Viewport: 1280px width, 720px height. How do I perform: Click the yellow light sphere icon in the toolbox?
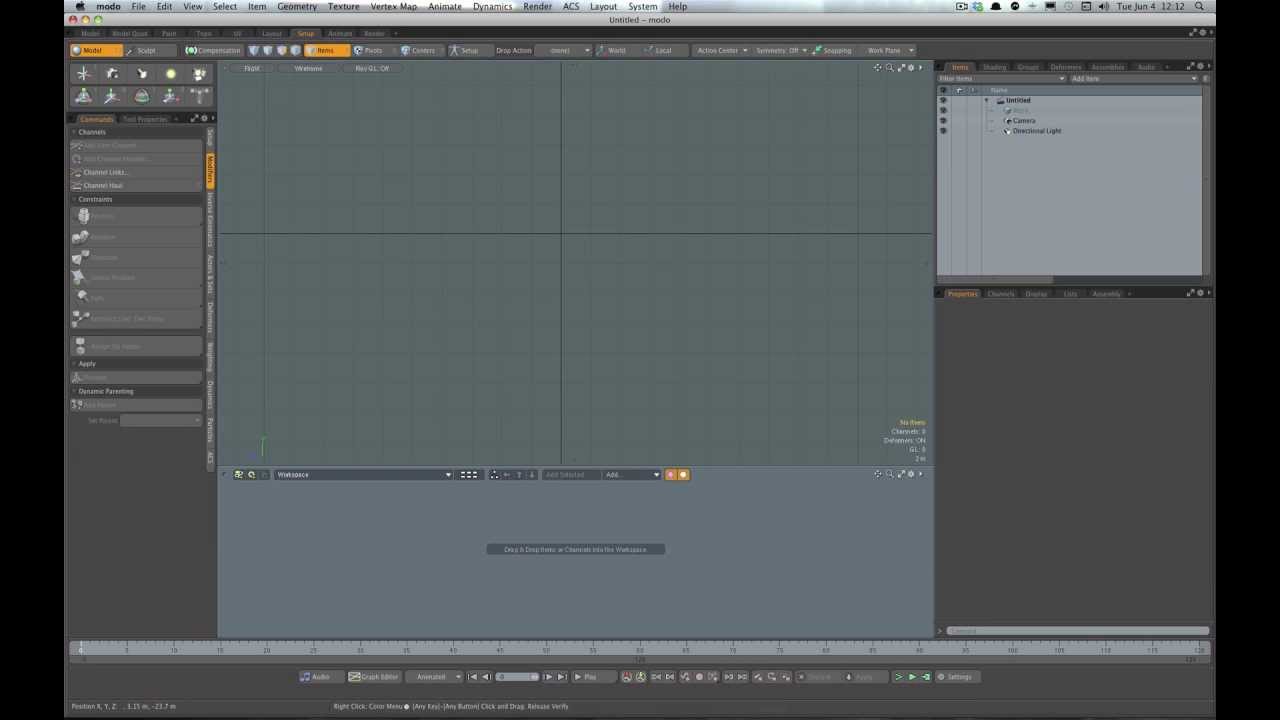coord(171,74)
